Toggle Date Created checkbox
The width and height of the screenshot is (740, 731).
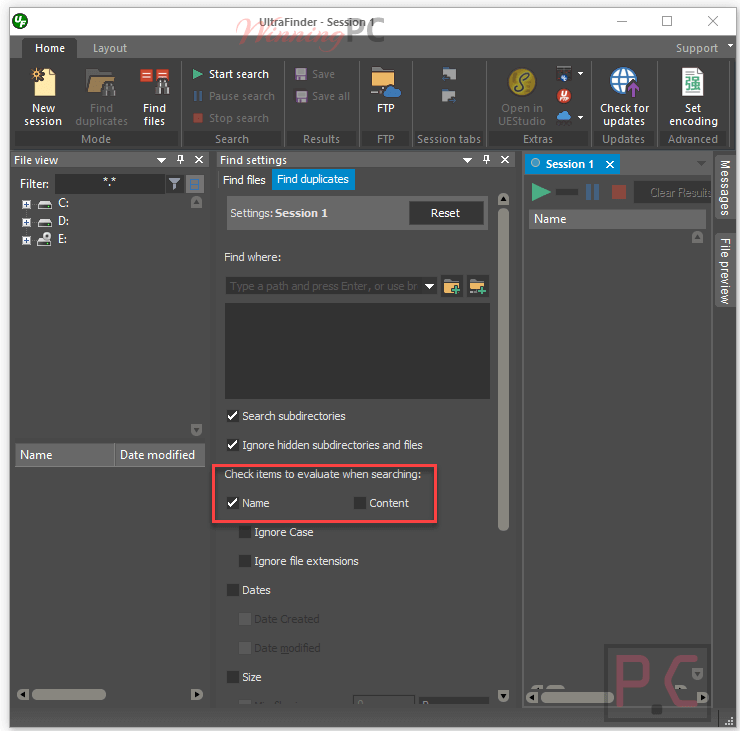[244, 619]
